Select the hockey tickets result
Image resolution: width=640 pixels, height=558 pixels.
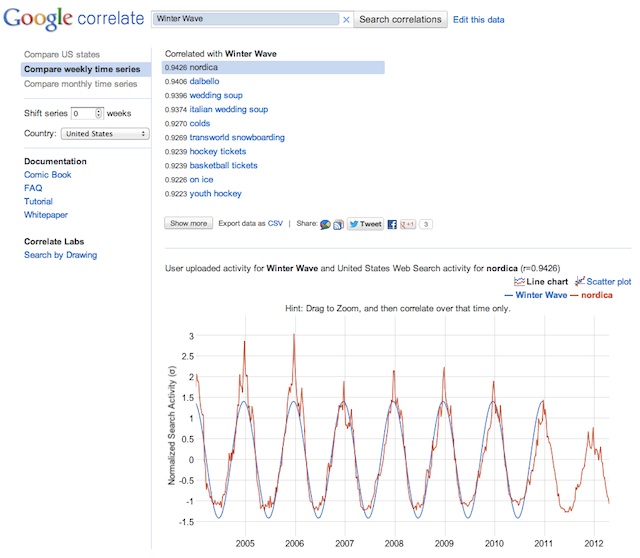pos(218,151)
